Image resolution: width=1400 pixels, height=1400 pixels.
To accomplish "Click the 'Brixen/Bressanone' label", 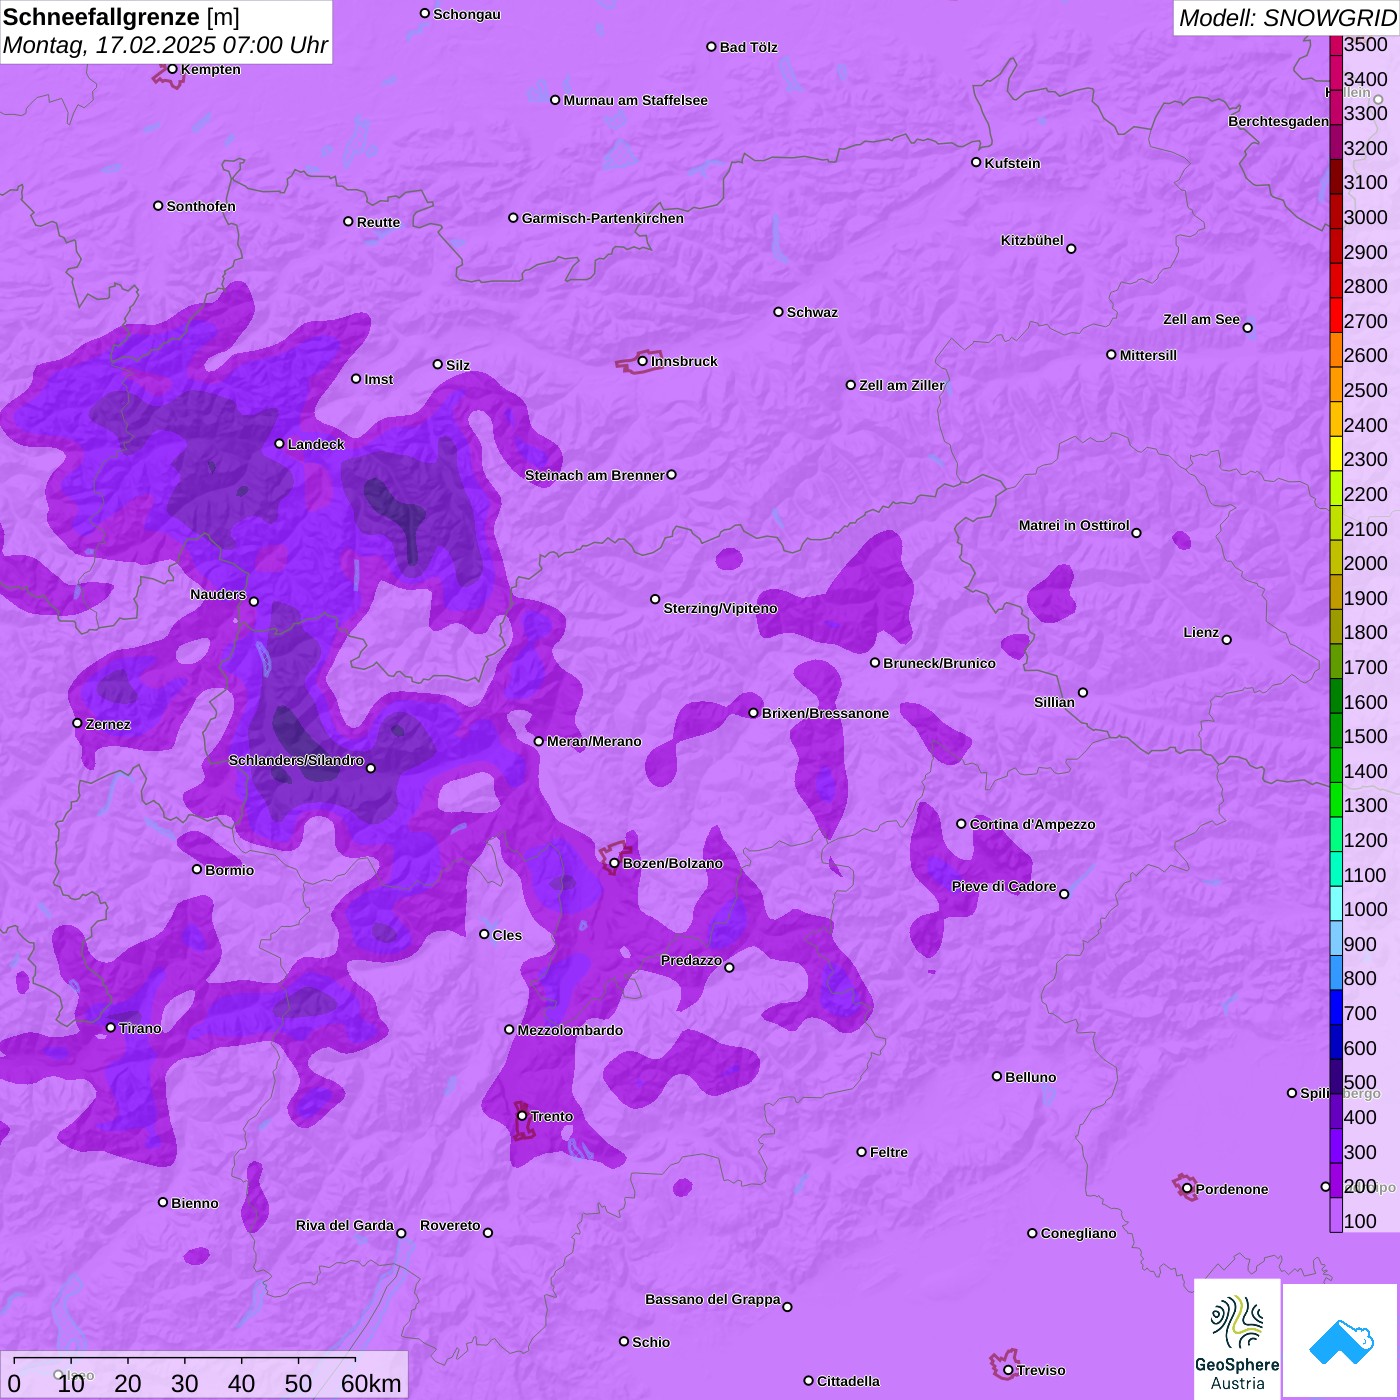I will coord(825,713).
